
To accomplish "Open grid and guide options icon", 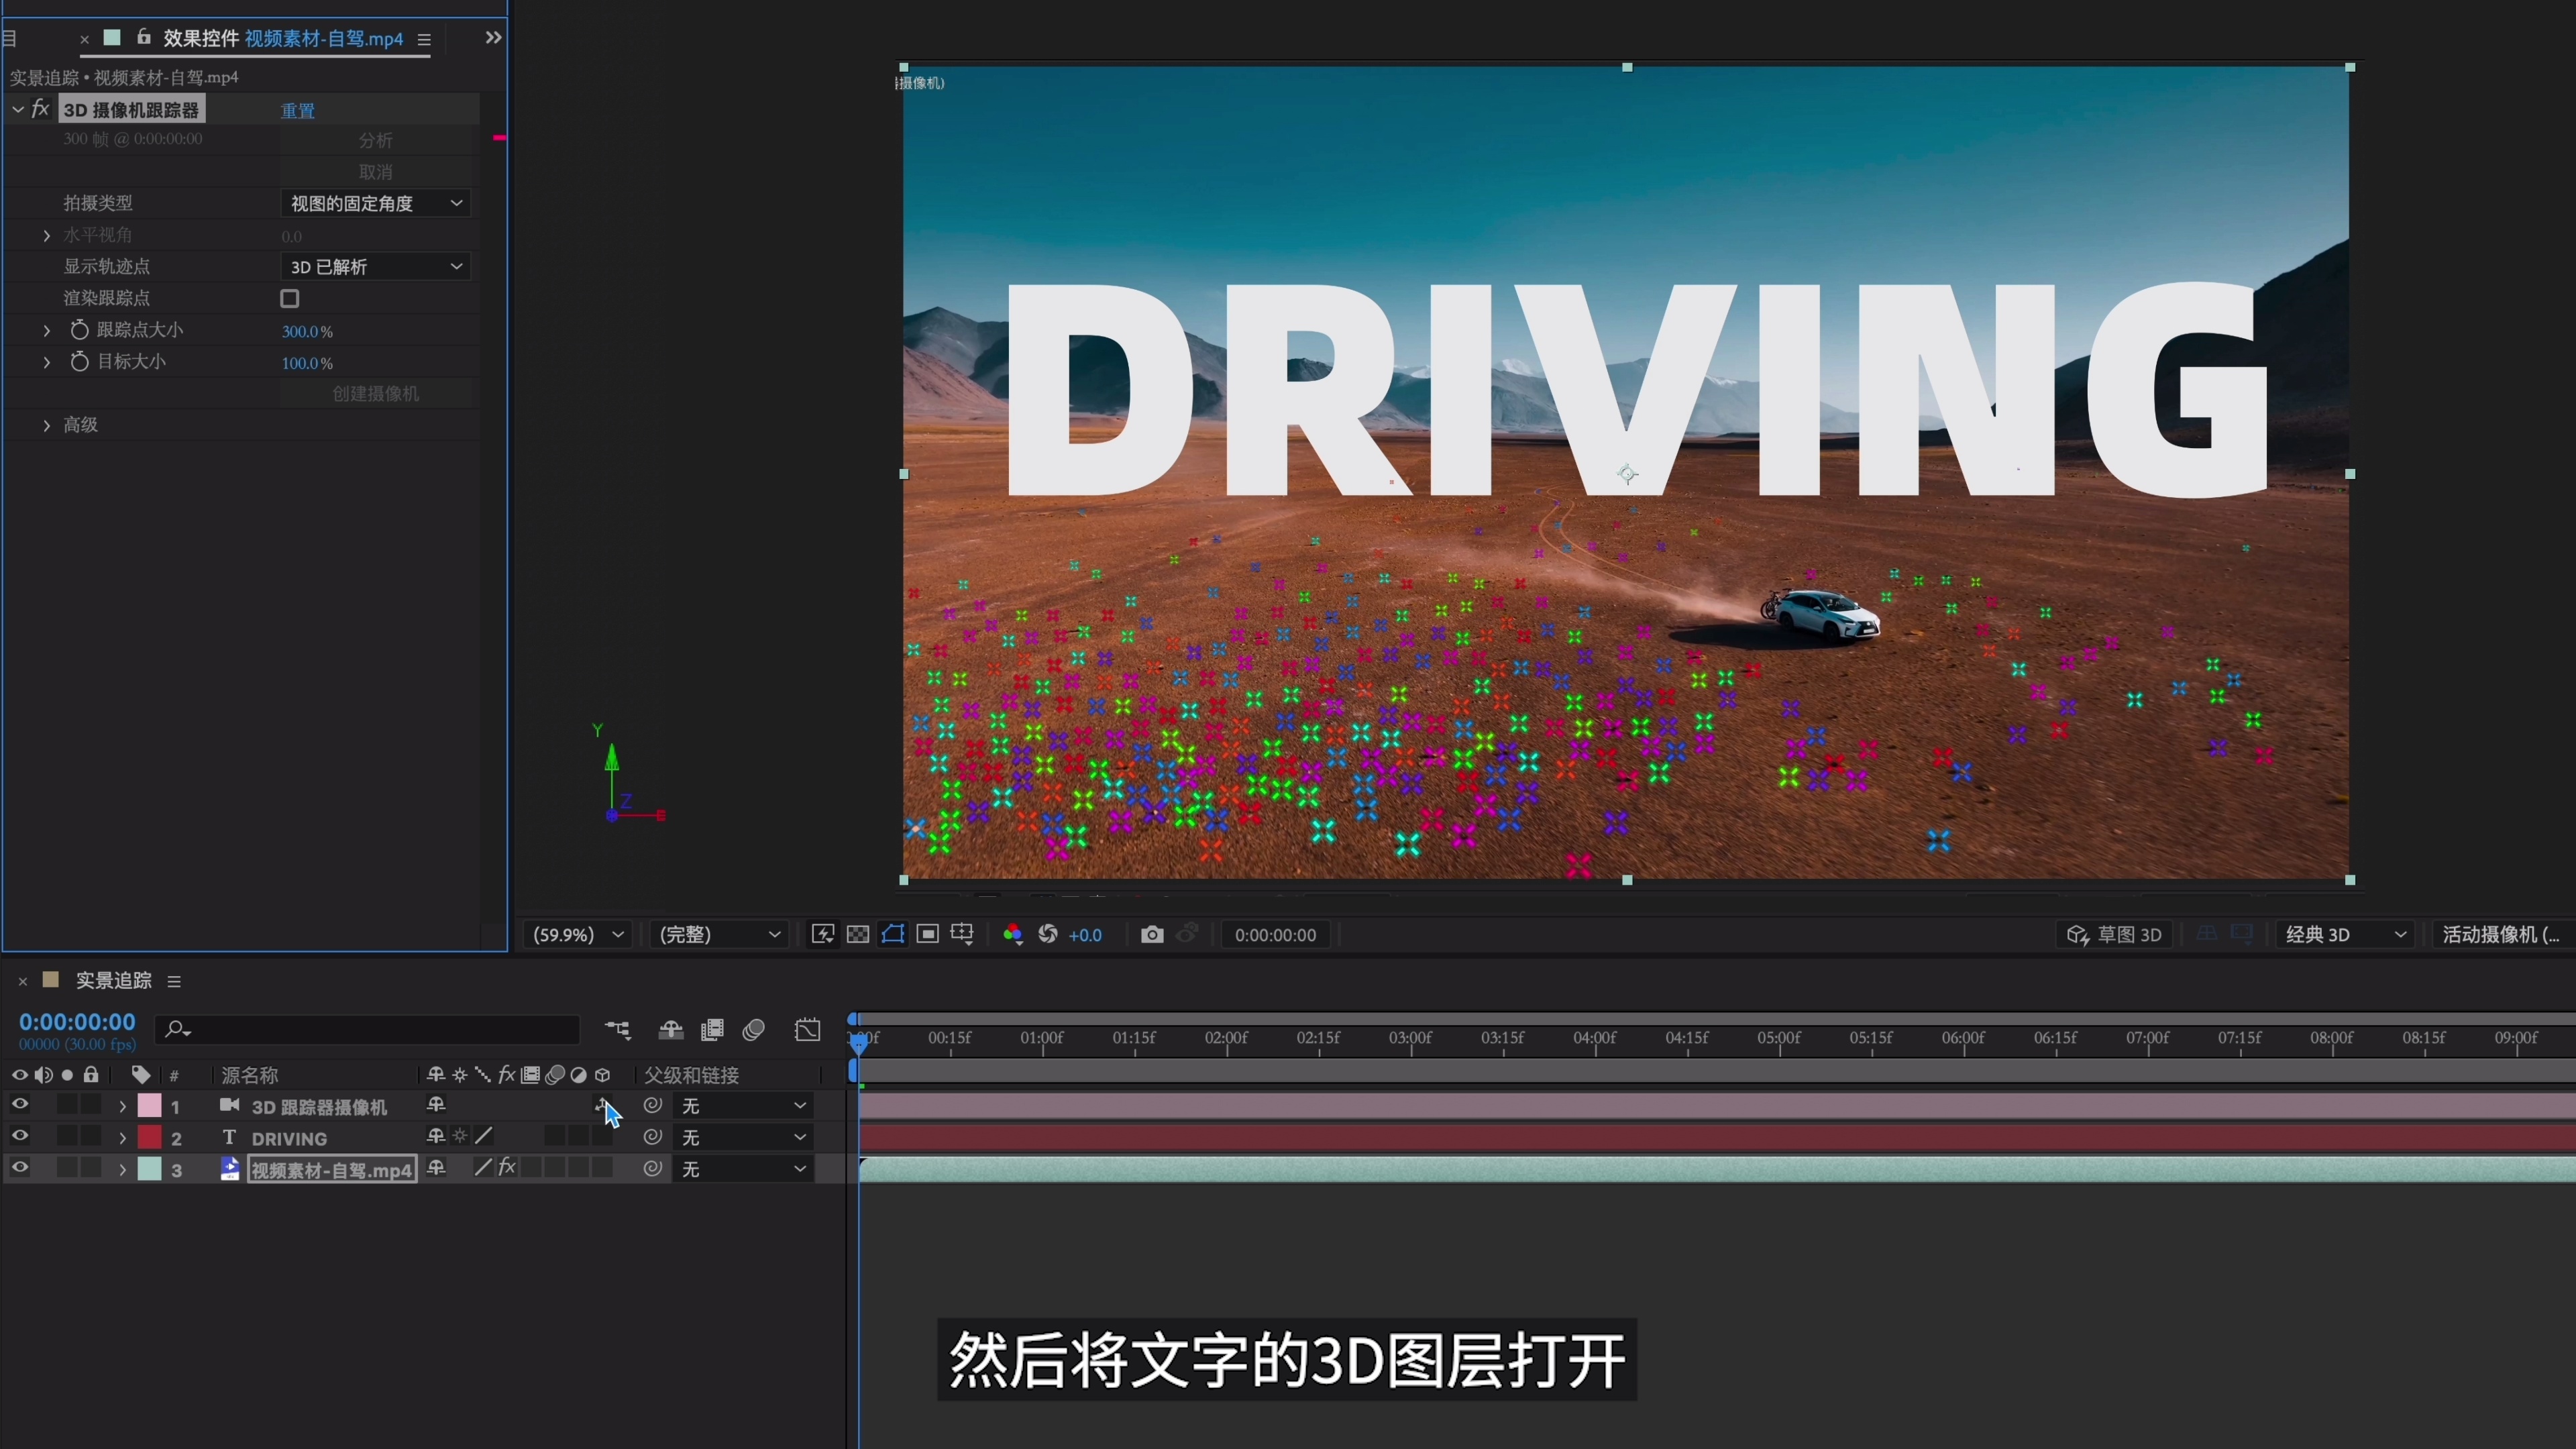I will (962, 934).
